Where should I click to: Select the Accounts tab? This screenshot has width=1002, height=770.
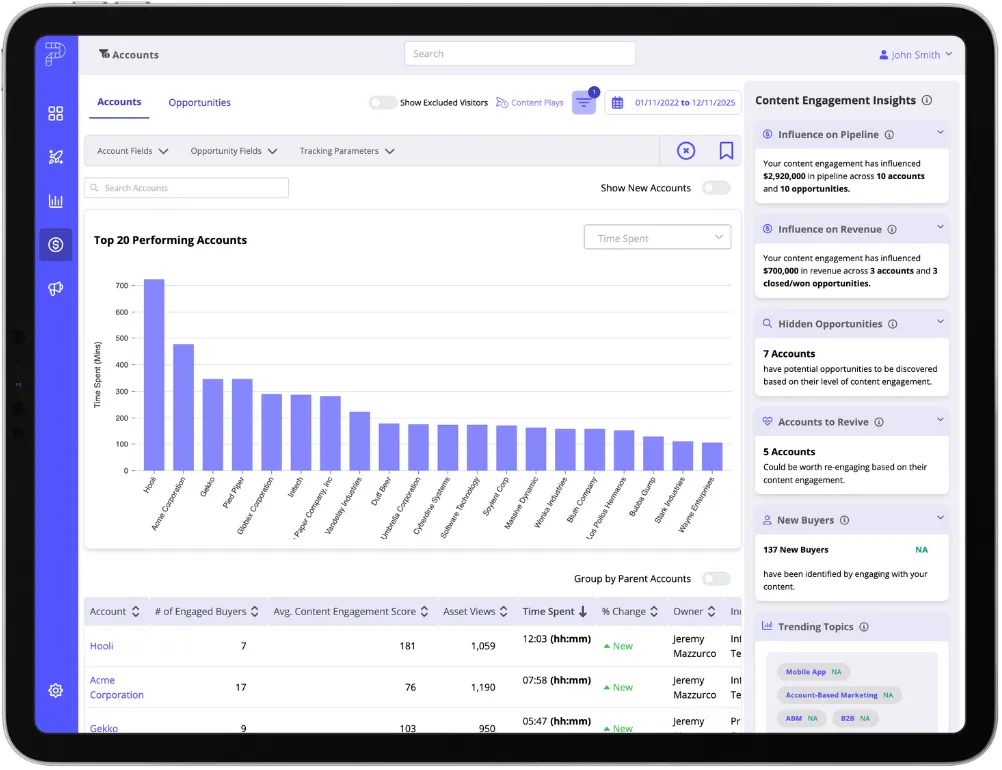click(x=119, y=102)
